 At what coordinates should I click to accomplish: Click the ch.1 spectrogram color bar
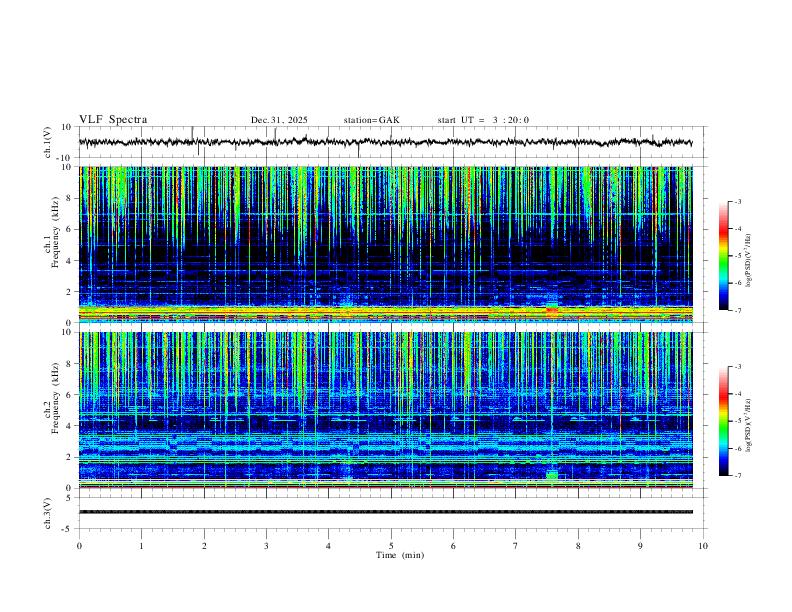point(724,256)
